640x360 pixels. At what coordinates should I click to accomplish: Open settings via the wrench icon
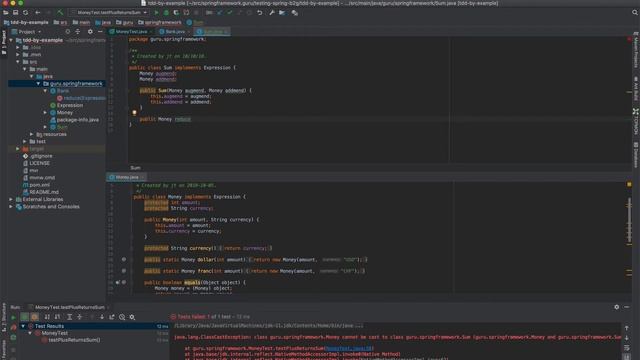[272, 13]
